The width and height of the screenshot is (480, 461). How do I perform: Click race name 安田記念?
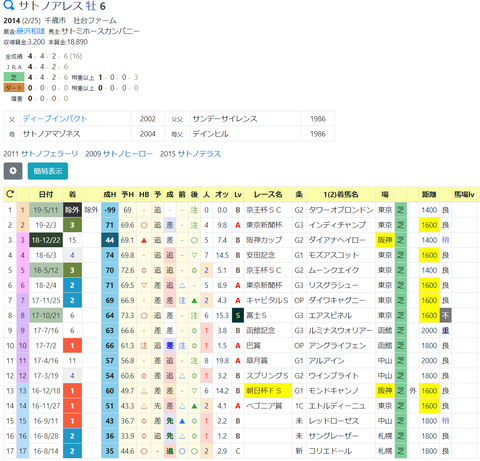(x=261, y=255)
